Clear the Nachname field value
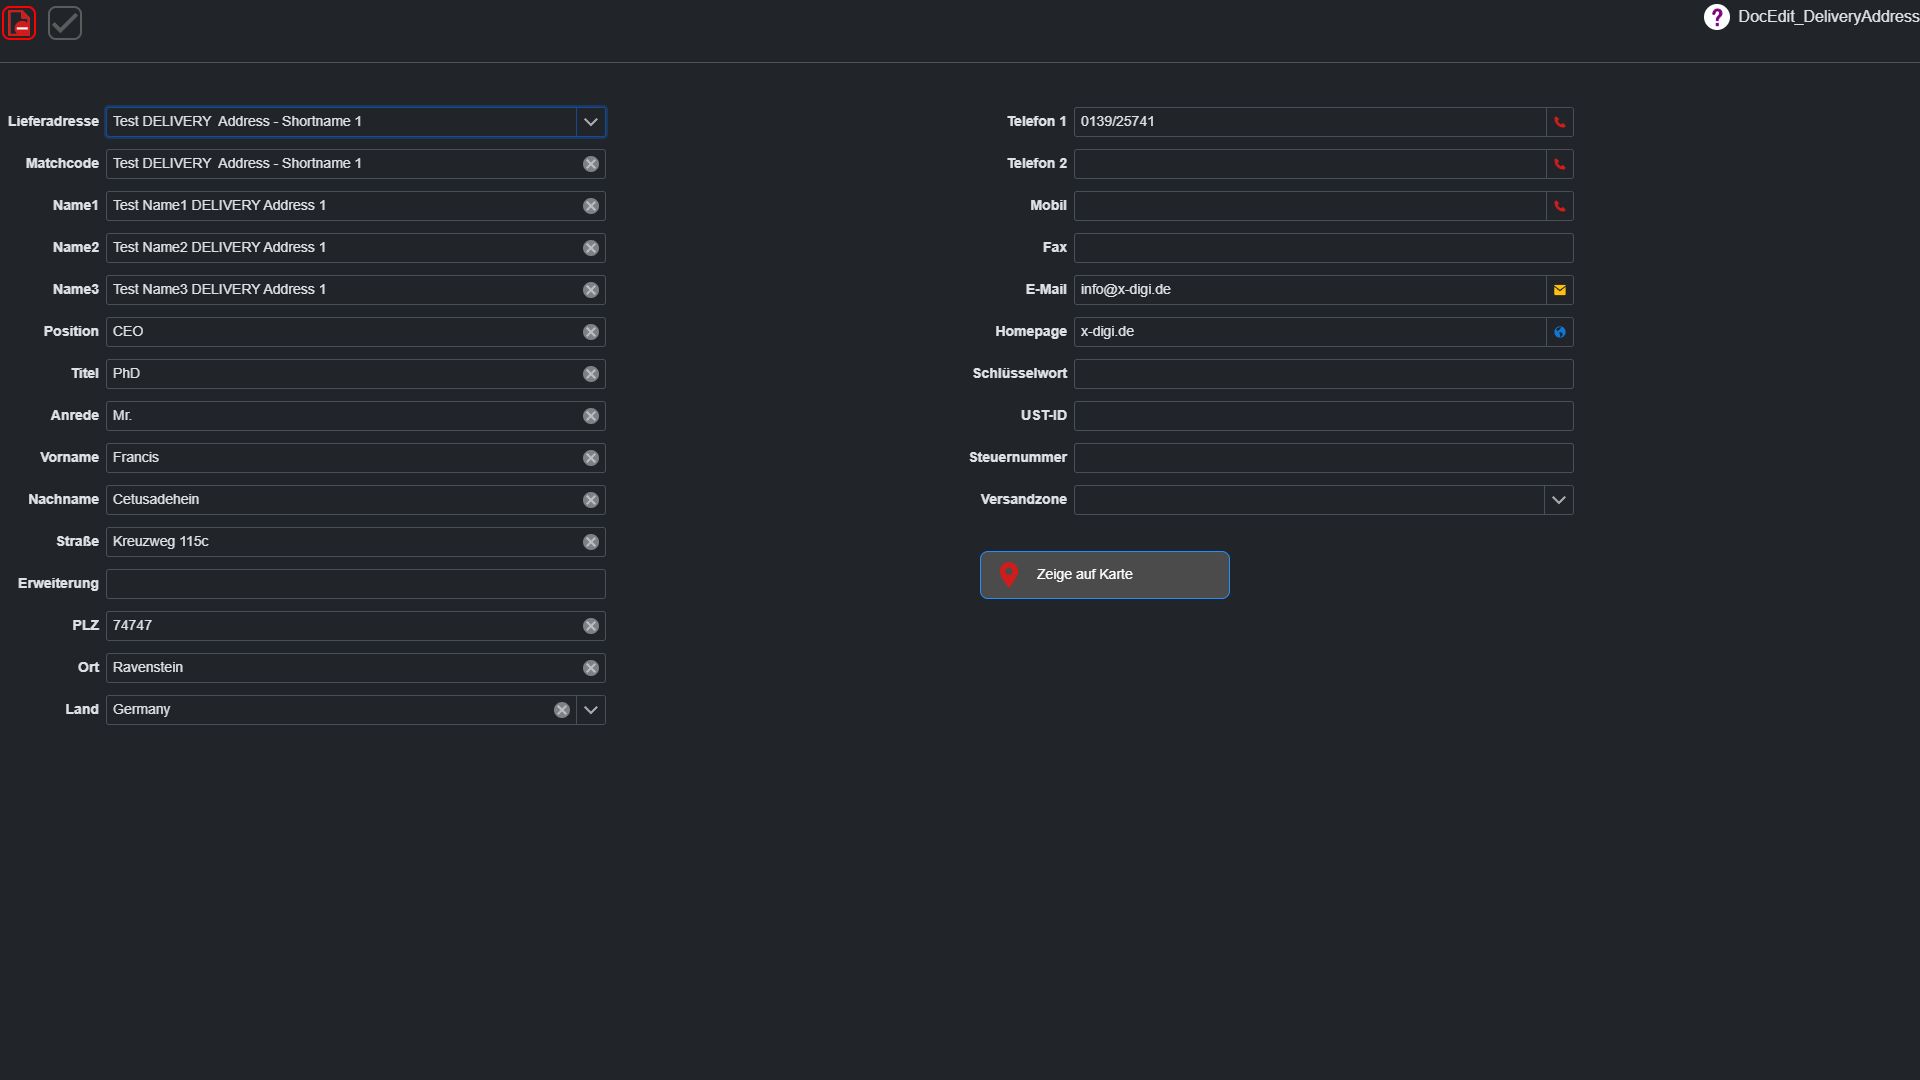Viewport: 1920px width, 1080px height. [x=591, y=500]
